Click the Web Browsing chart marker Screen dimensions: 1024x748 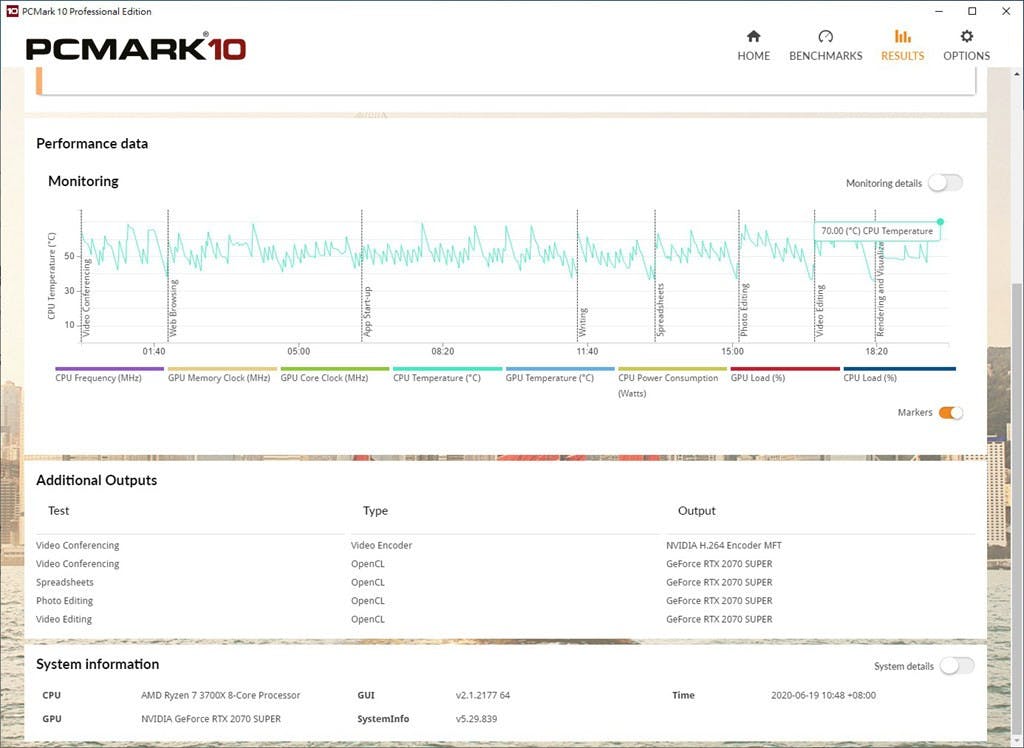[x=174, y=308]
